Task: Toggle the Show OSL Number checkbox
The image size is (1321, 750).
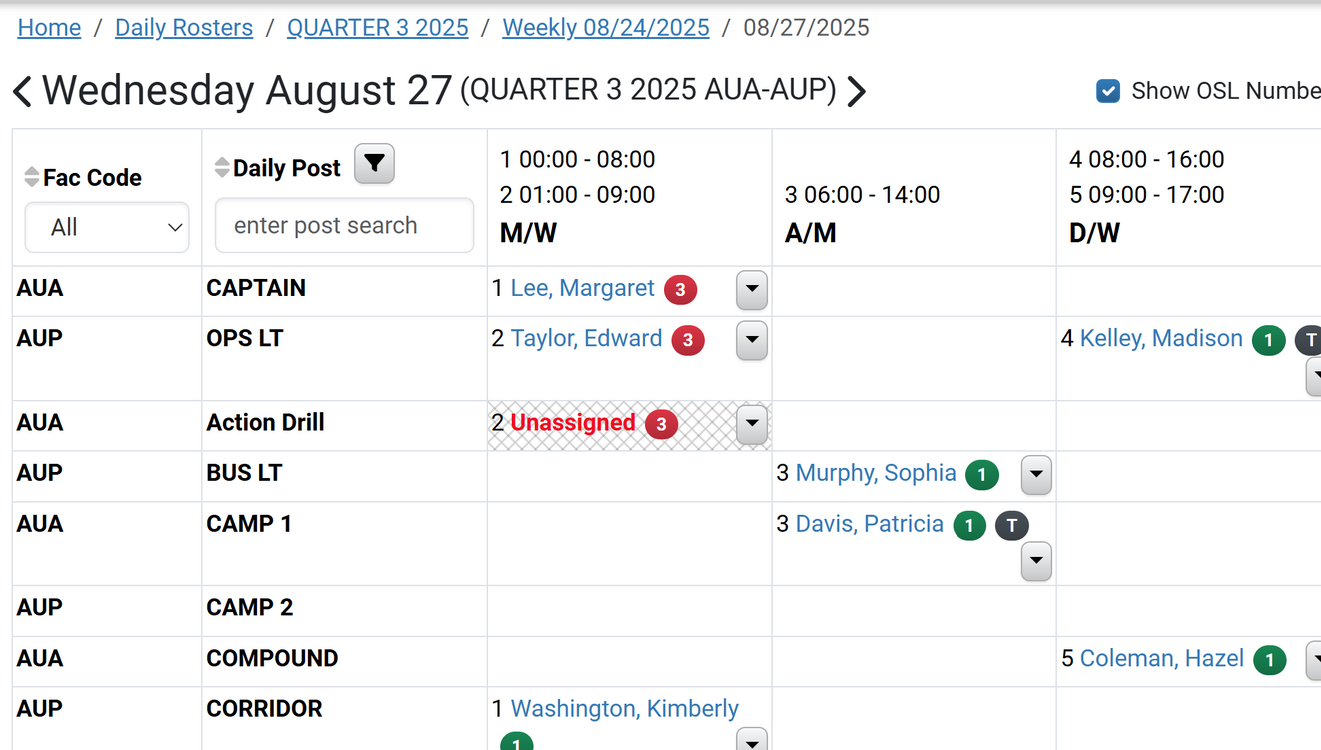Action: coord(1108,91)
